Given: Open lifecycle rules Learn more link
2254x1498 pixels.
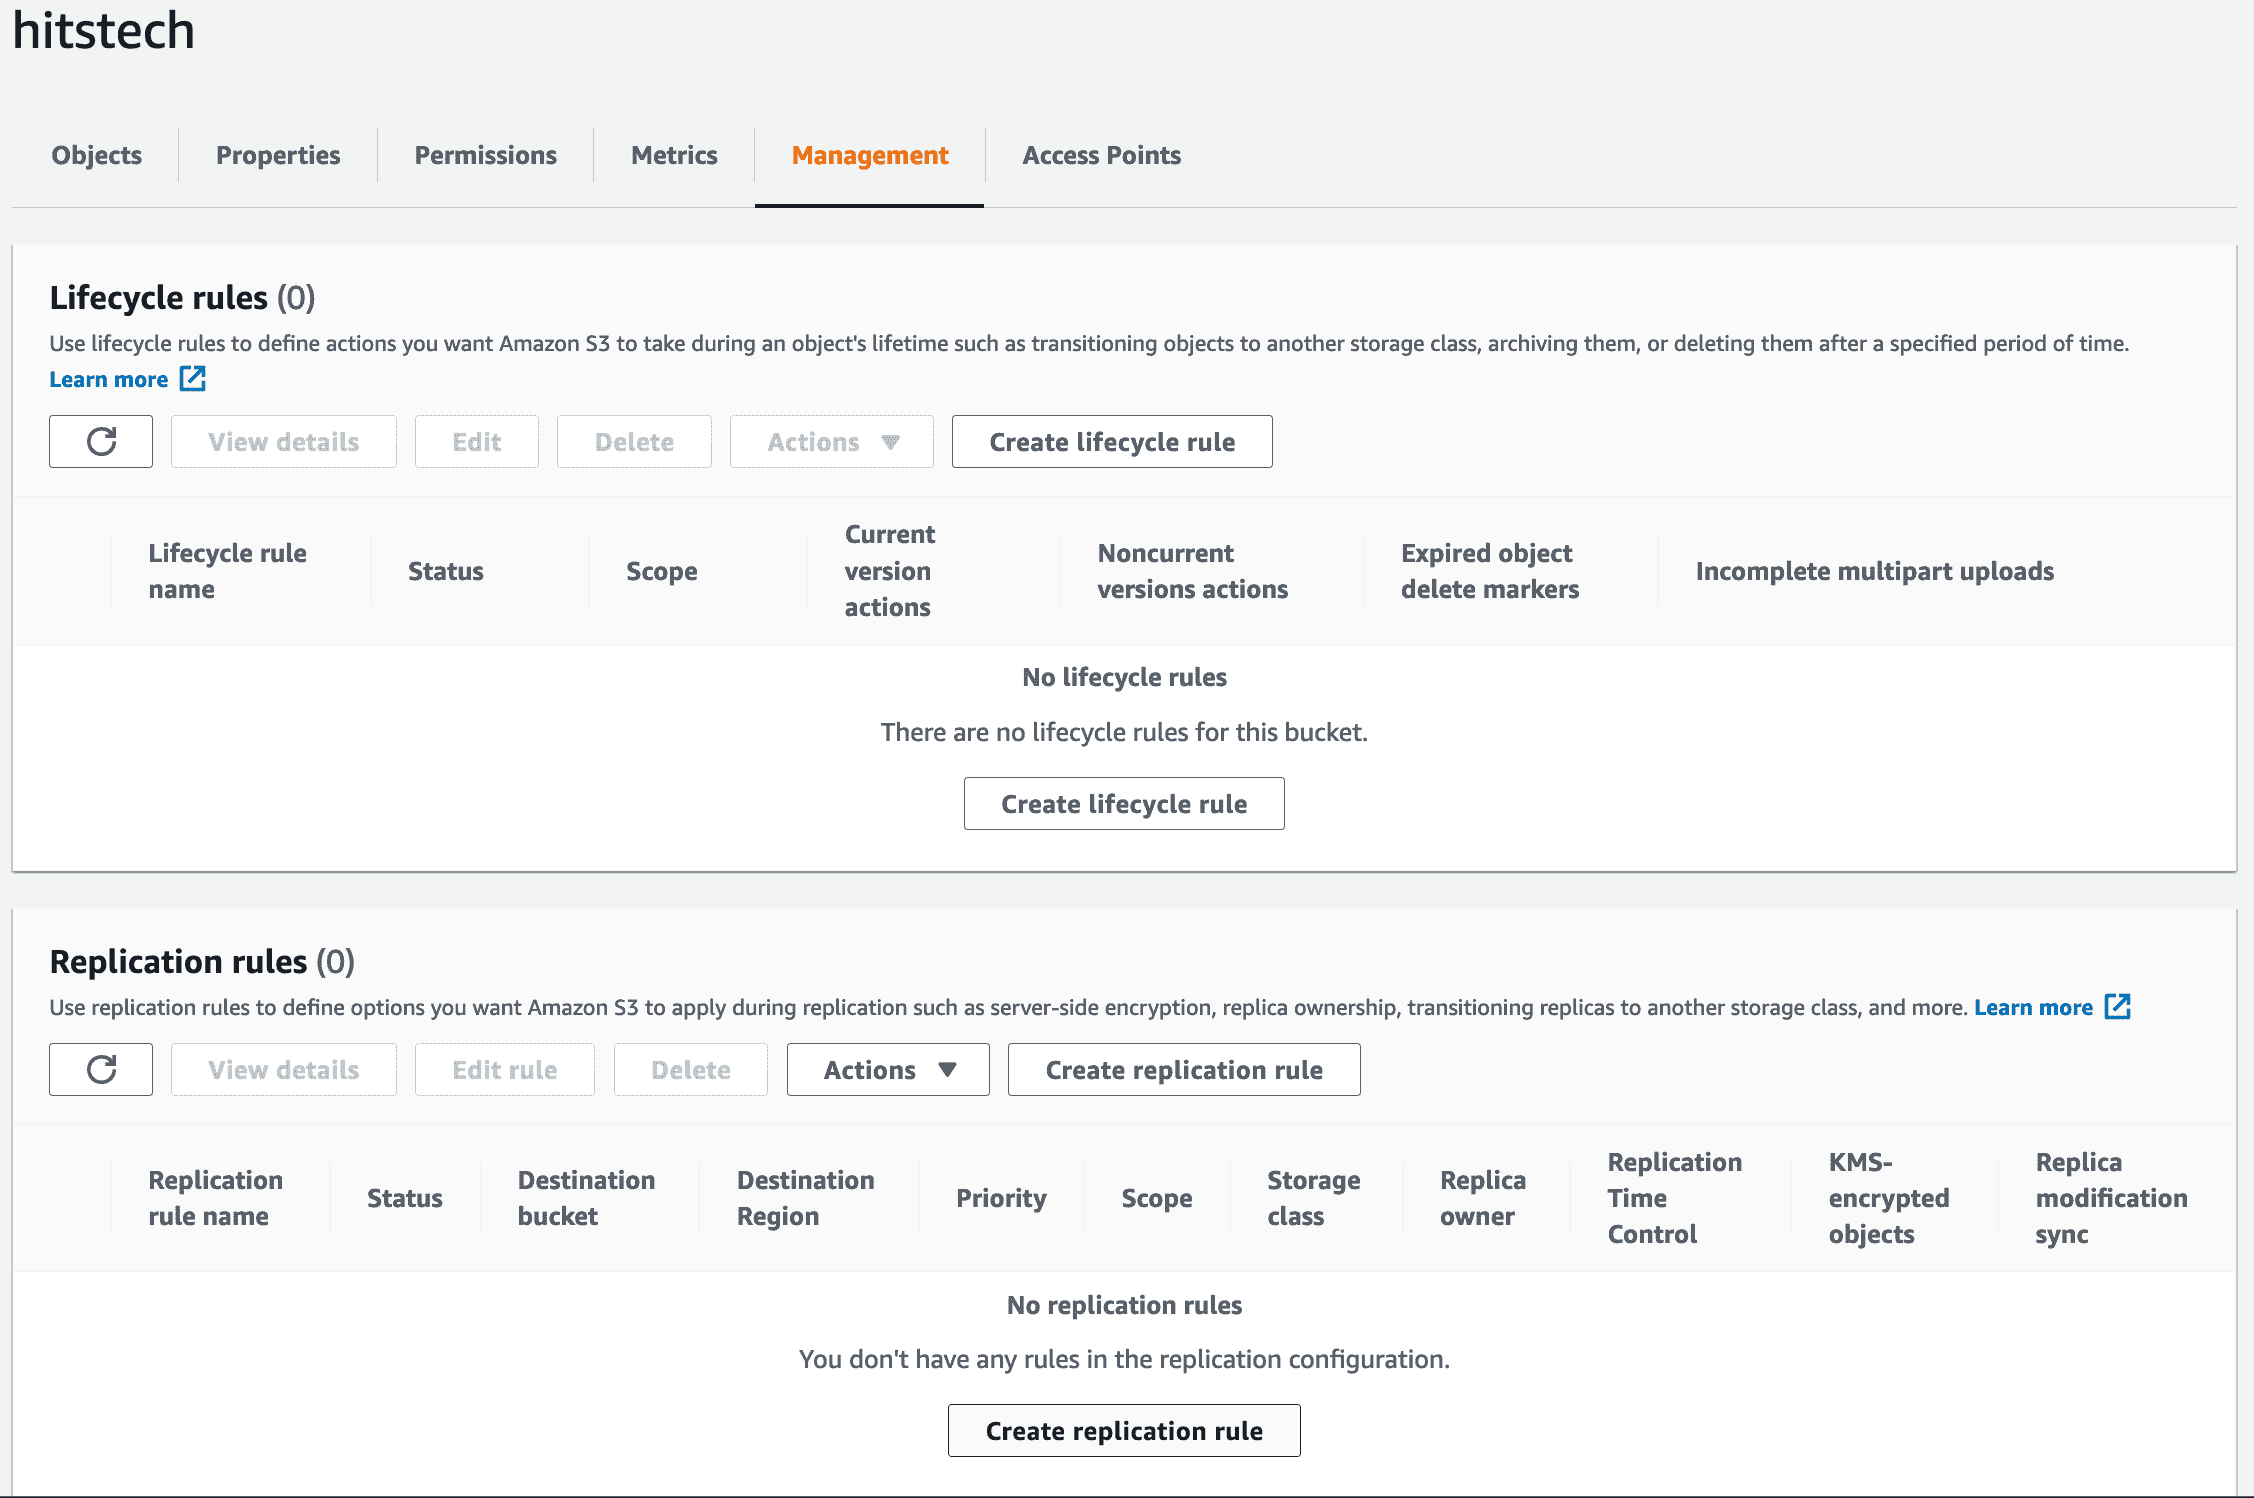Looking at the screenshot, I should (x=109, y=379).
